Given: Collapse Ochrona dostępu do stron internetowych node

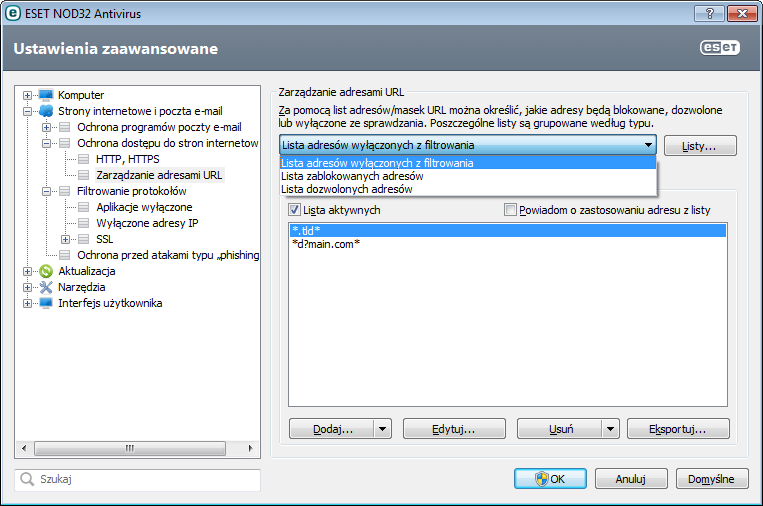Looking at the screenshot, I should [x=46, y=143].
